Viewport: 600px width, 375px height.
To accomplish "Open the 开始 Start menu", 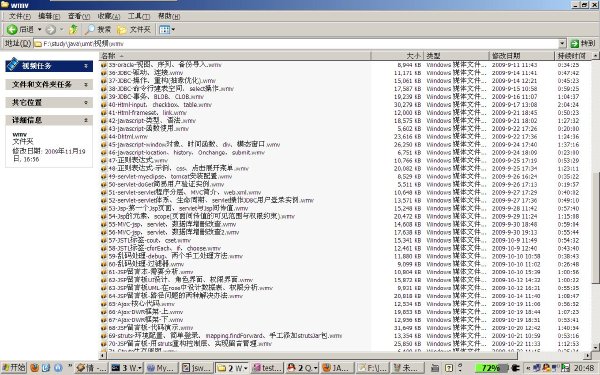I will click(x=14, y=368).
